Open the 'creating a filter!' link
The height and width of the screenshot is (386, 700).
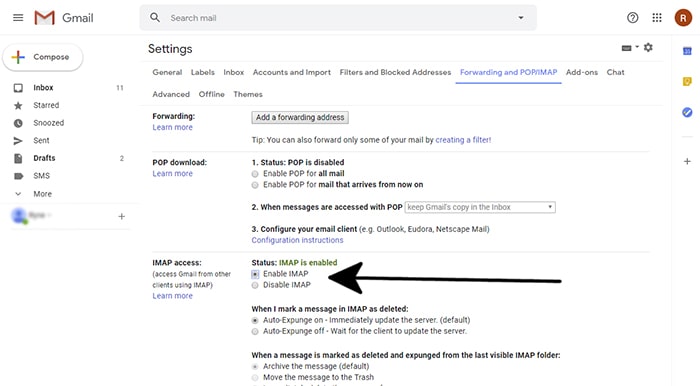(463, 140)
